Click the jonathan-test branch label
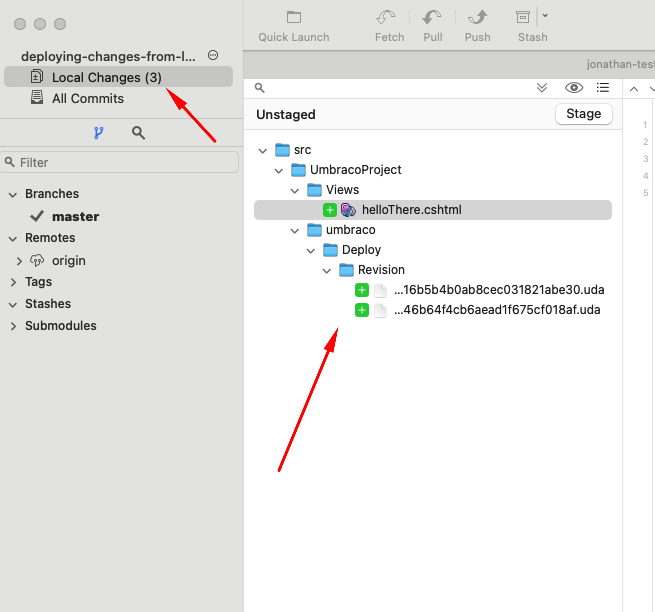This screenshot has width=655, height=612. tap(620, 64)
